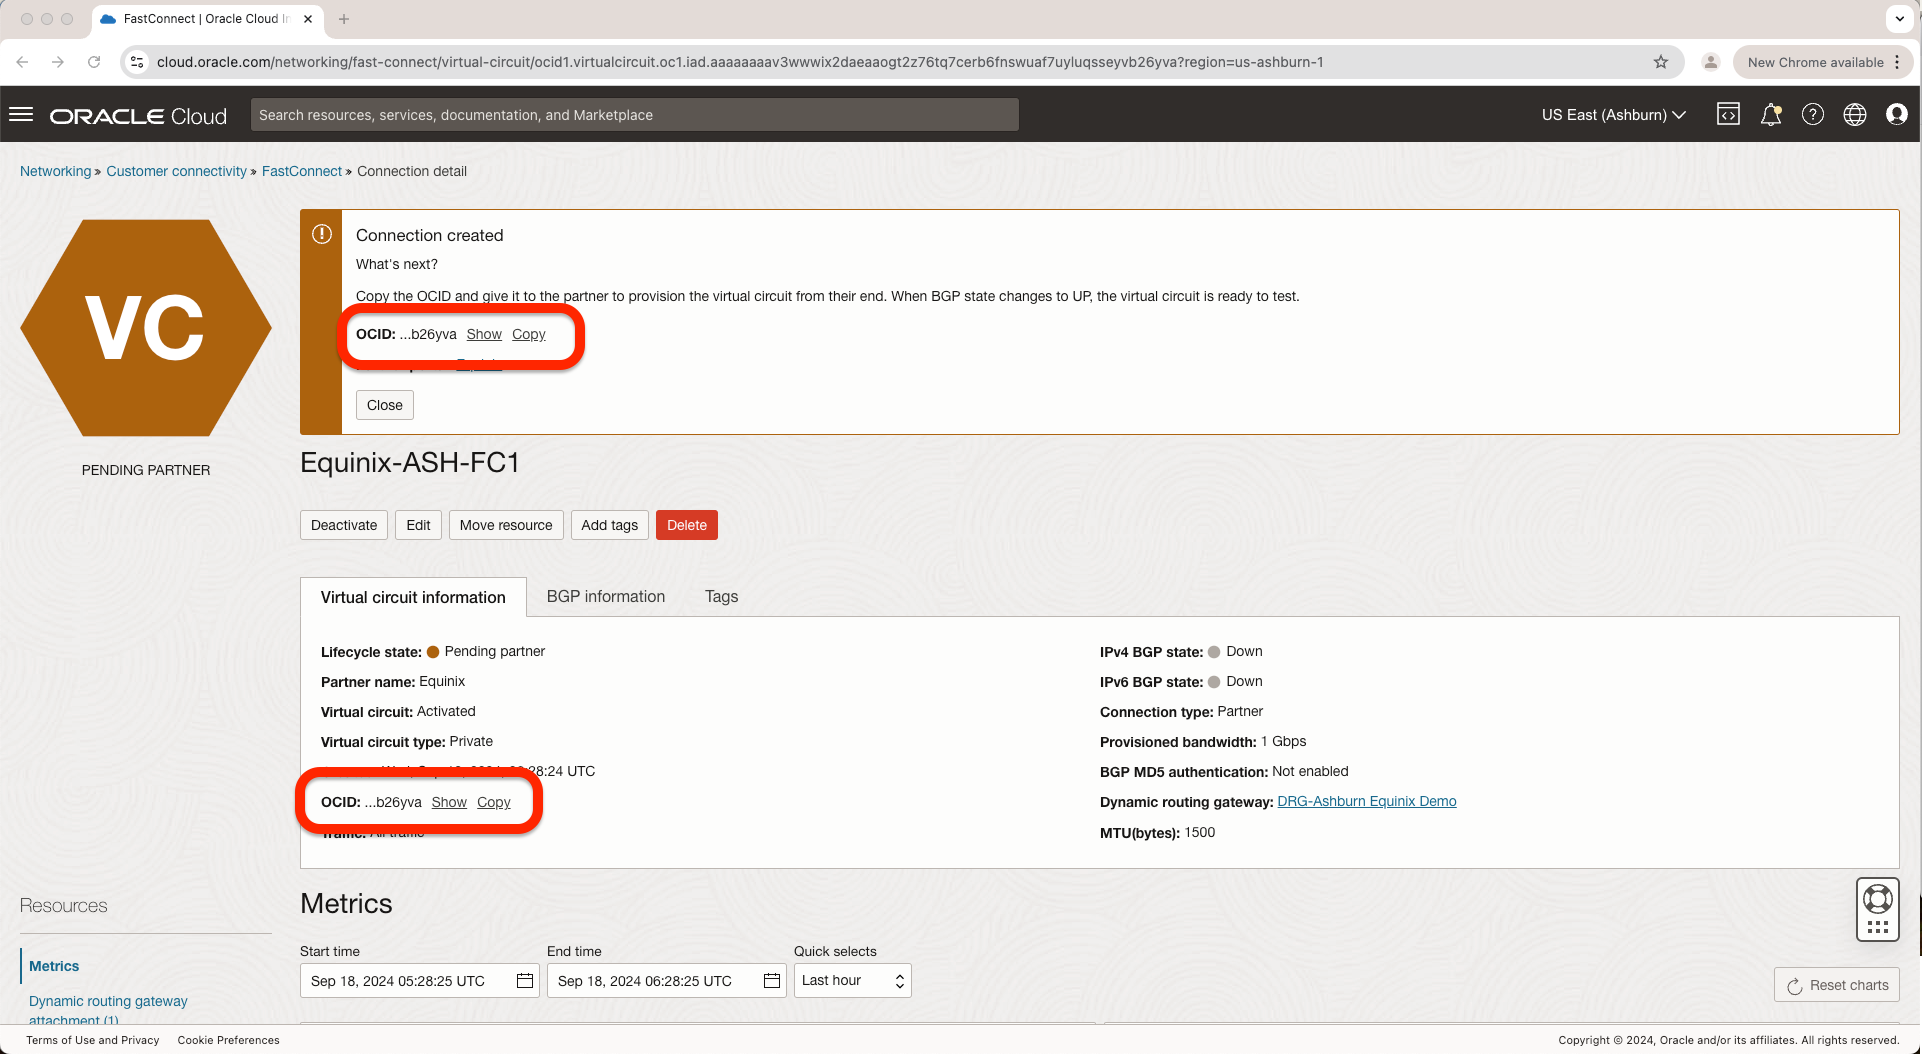1922x1054 pixels.
Task: Click the Move resource button
Action: click(x=506, y=525)
